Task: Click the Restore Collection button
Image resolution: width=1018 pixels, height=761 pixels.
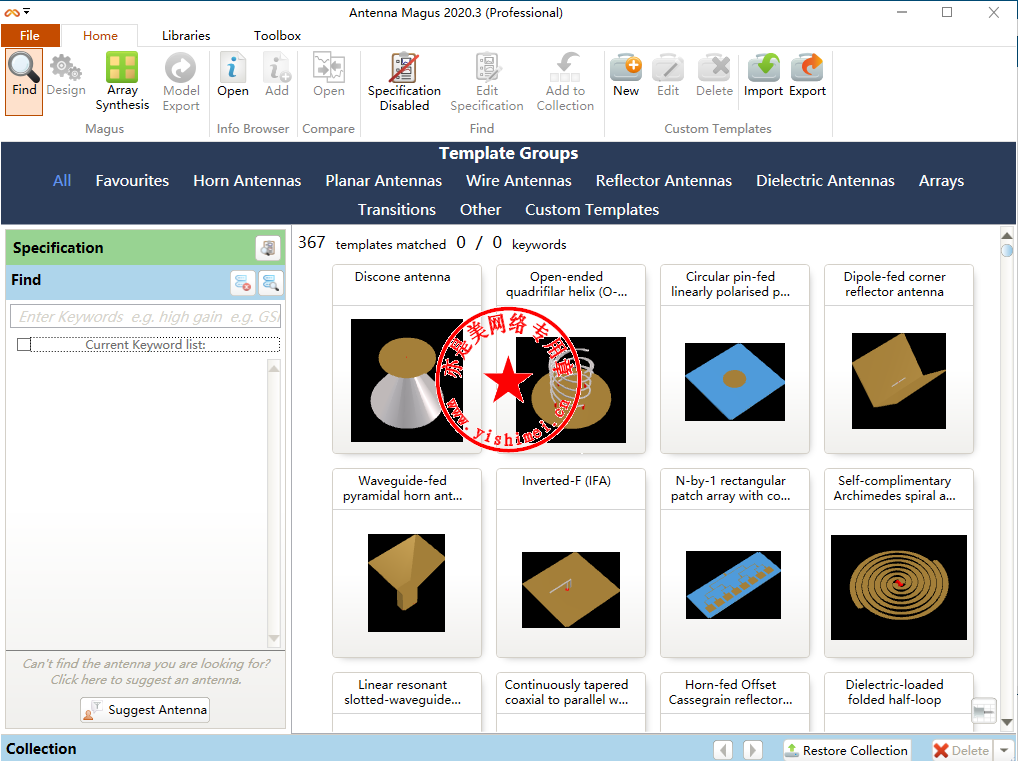Action: click(x=847, y=750)
